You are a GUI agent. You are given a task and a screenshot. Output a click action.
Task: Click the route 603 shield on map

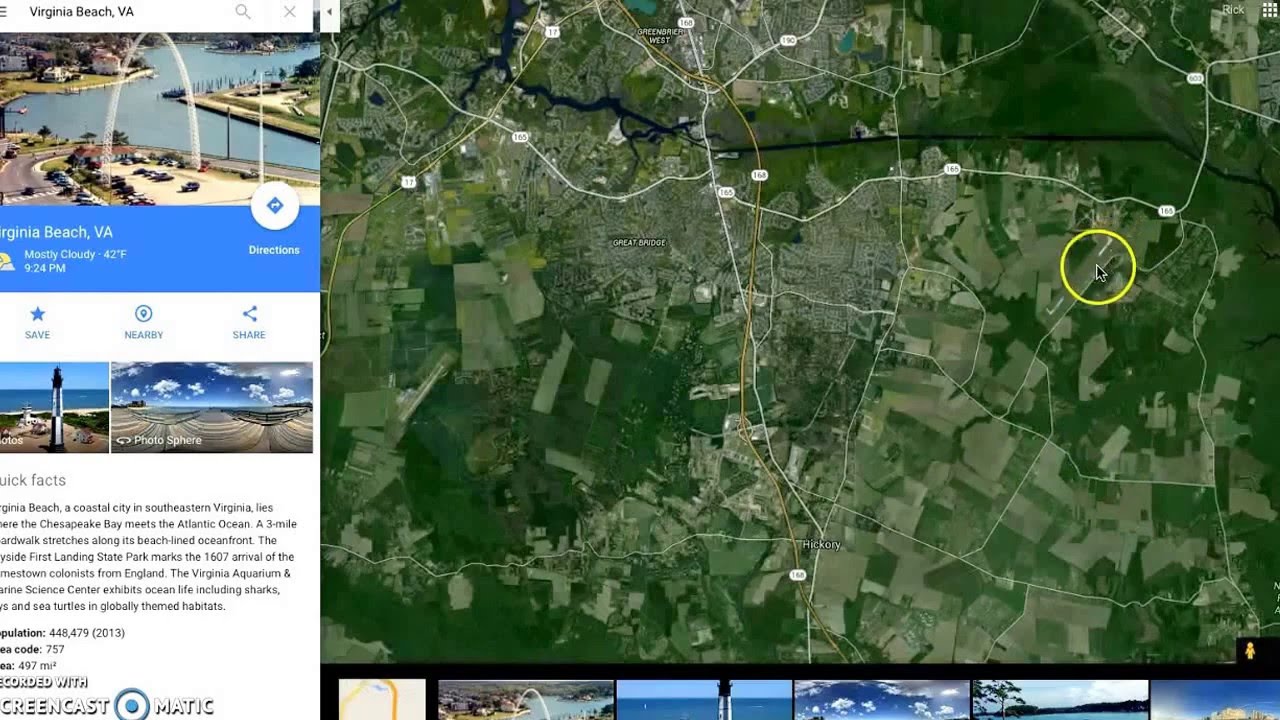pos(1194,78)
